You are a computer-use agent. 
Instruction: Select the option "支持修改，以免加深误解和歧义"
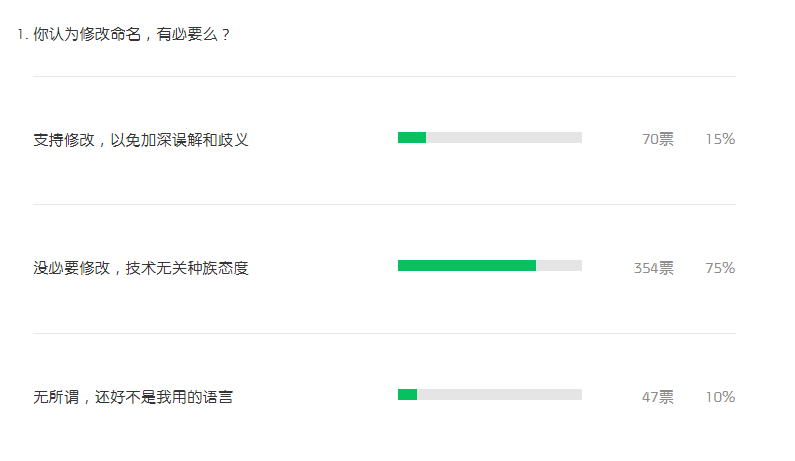point(141,140)
